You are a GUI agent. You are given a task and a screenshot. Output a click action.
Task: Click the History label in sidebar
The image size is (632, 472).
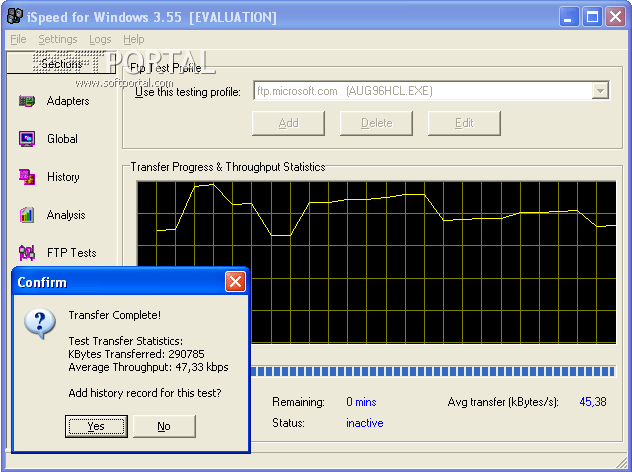coord(63,177)
